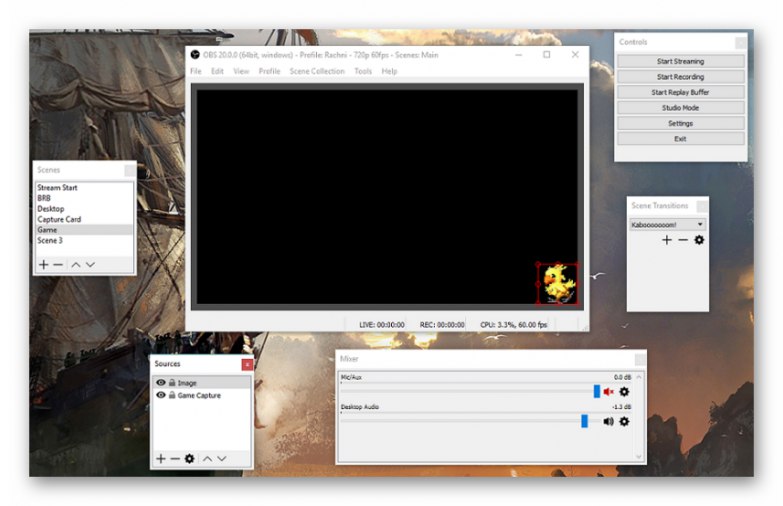Viewport: 783px width, 506px height.
Task: Unmute the Mic/Aux speaker icon
Action: coord(608,392)
